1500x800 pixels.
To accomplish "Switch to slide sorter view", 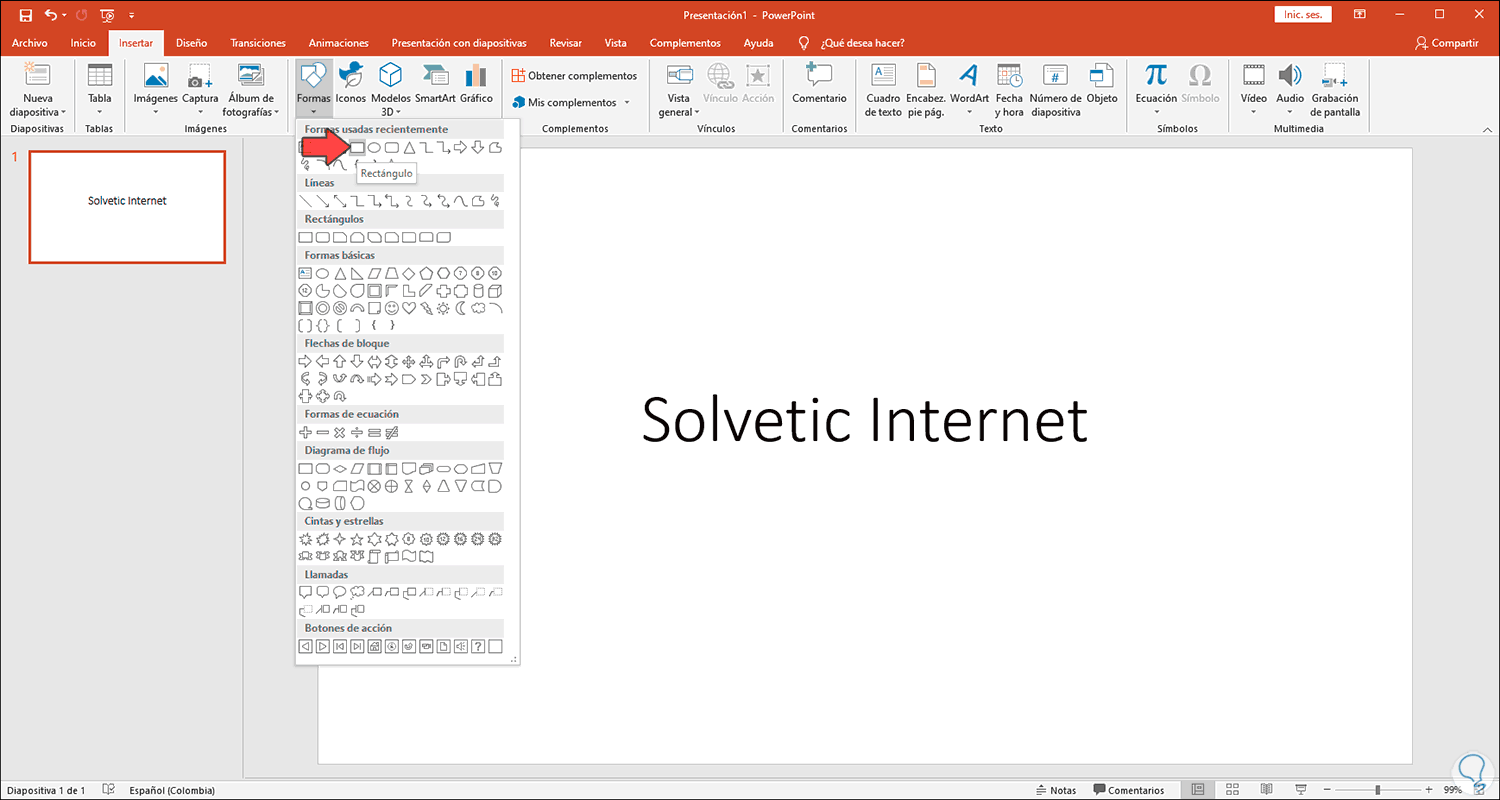I will pos(1233,790).
